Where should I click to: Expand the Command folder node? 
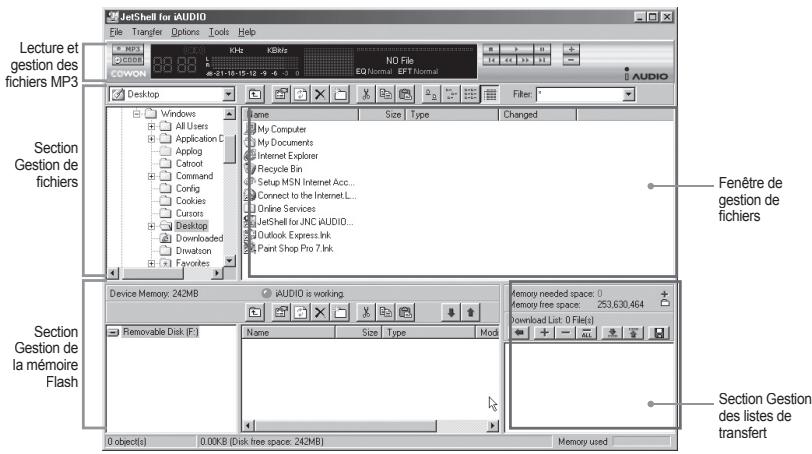152,176
